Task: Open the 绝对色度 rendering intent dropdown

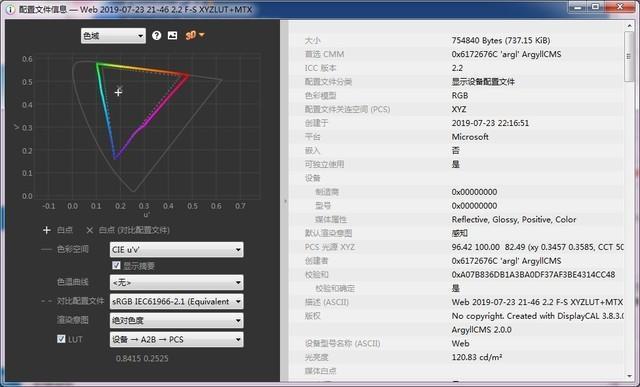Action: click(x=176, y=320)
